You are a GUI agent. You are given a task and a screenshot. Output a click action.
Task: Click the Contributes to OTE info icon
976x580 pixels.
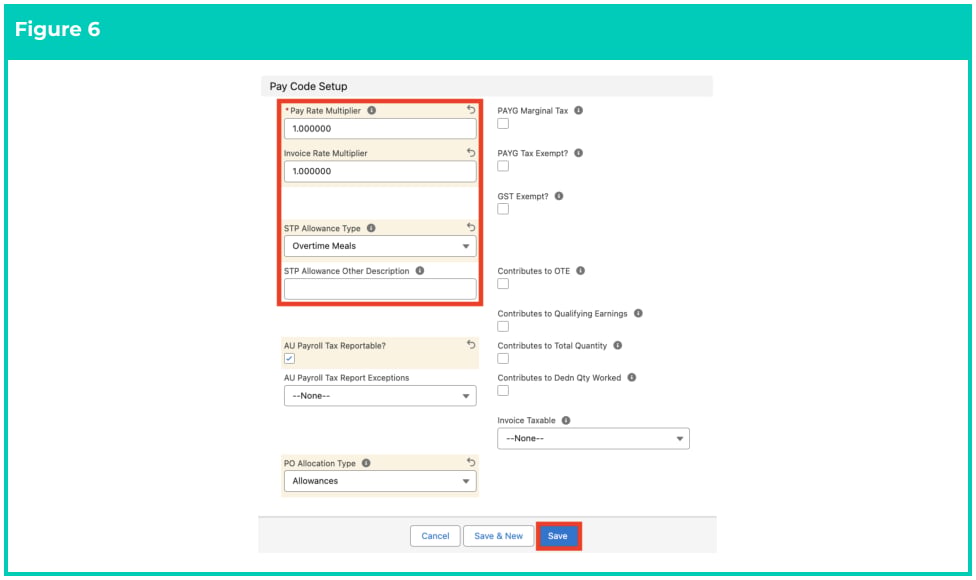pos(581,271)
